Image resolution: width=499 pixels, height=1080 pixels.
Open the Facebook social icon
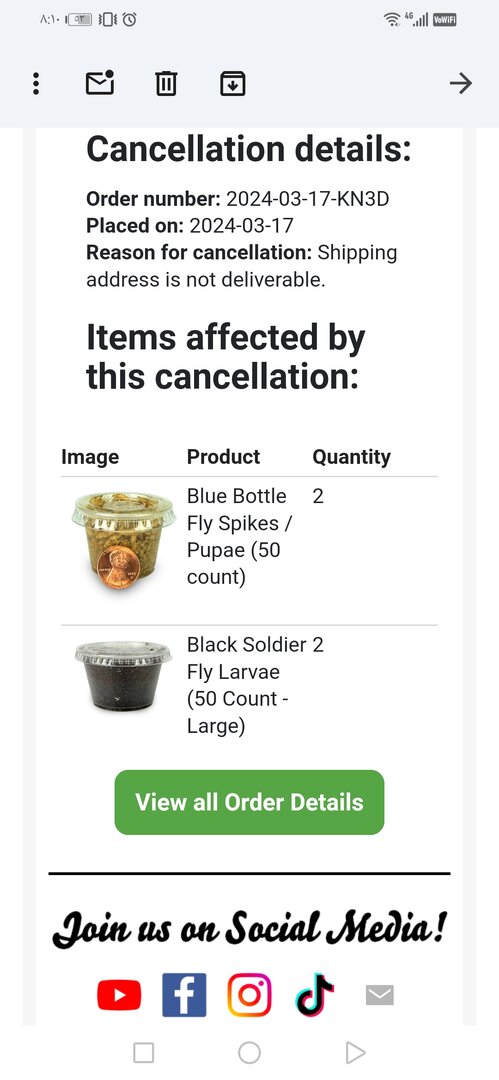pyautogui.click(x=184, y=995)
